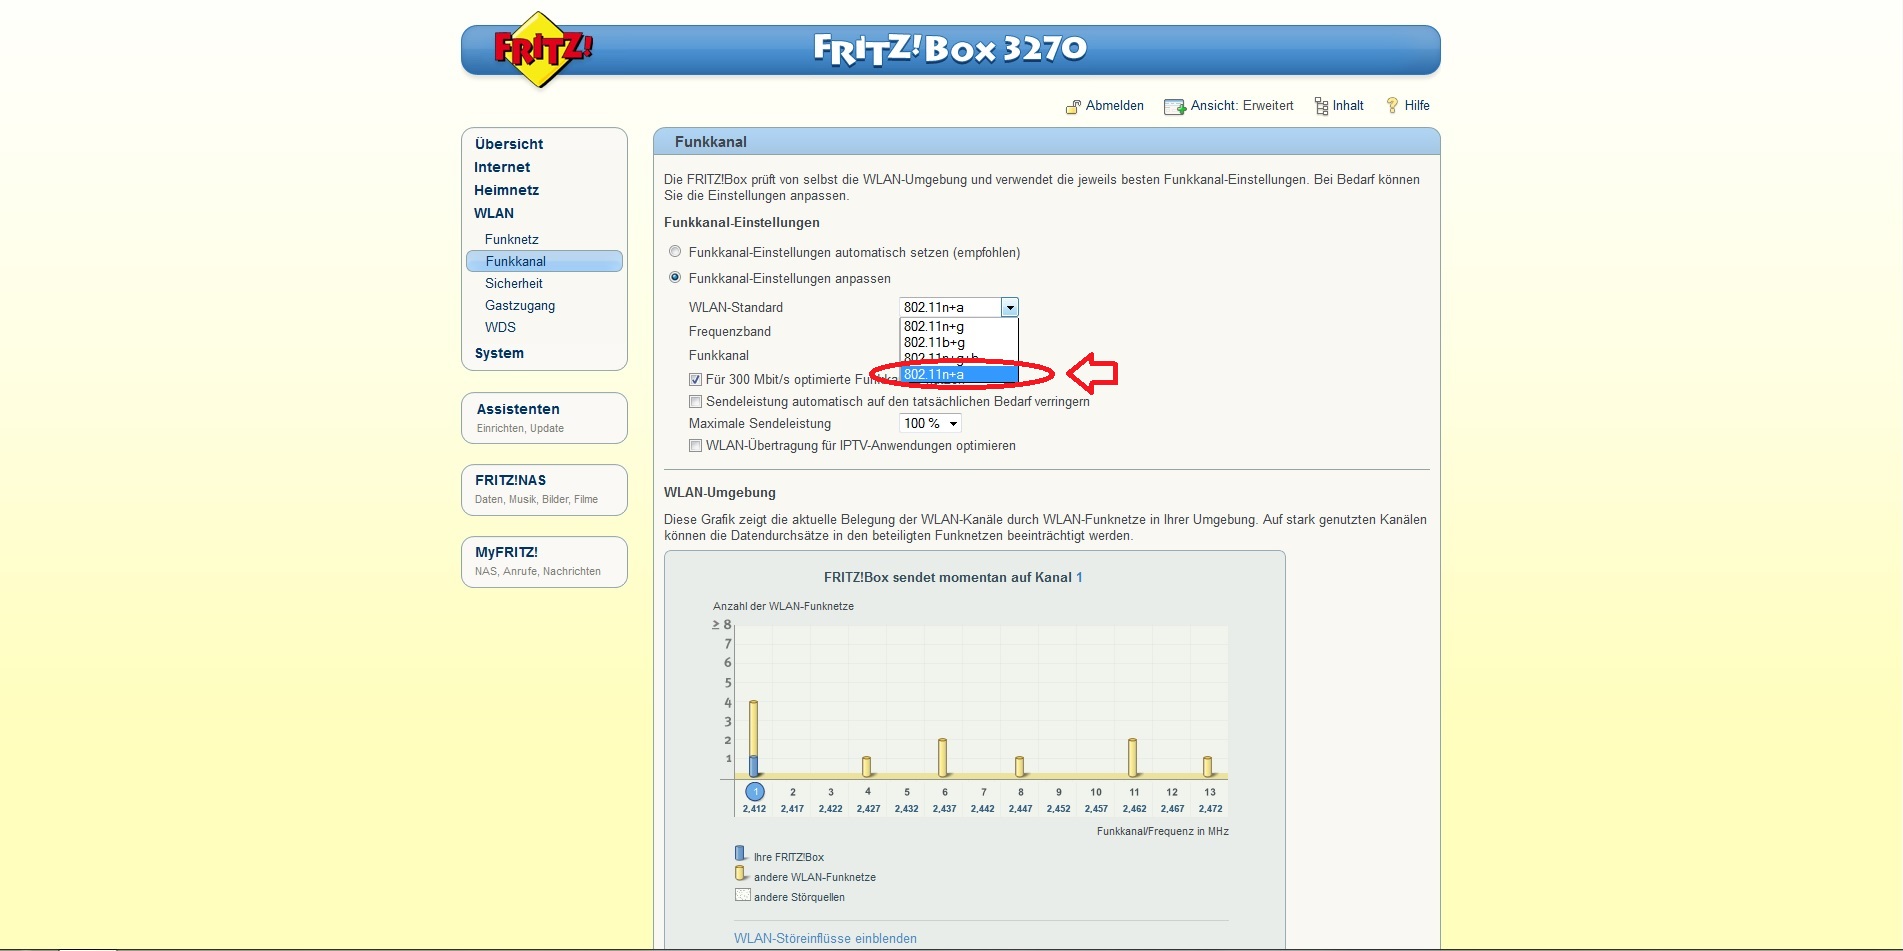Click the tall channel 1 bar in chart
This screenshot has height=951, width=1903.
pos(753,738)
